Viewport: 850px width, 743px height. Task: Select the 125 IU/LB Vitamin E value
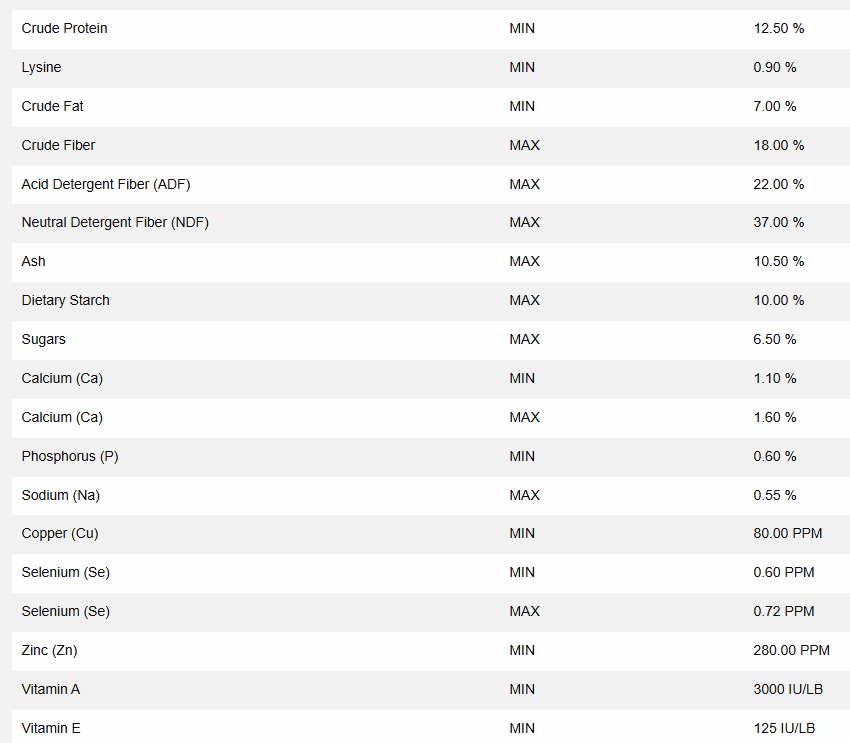[784, 728]
